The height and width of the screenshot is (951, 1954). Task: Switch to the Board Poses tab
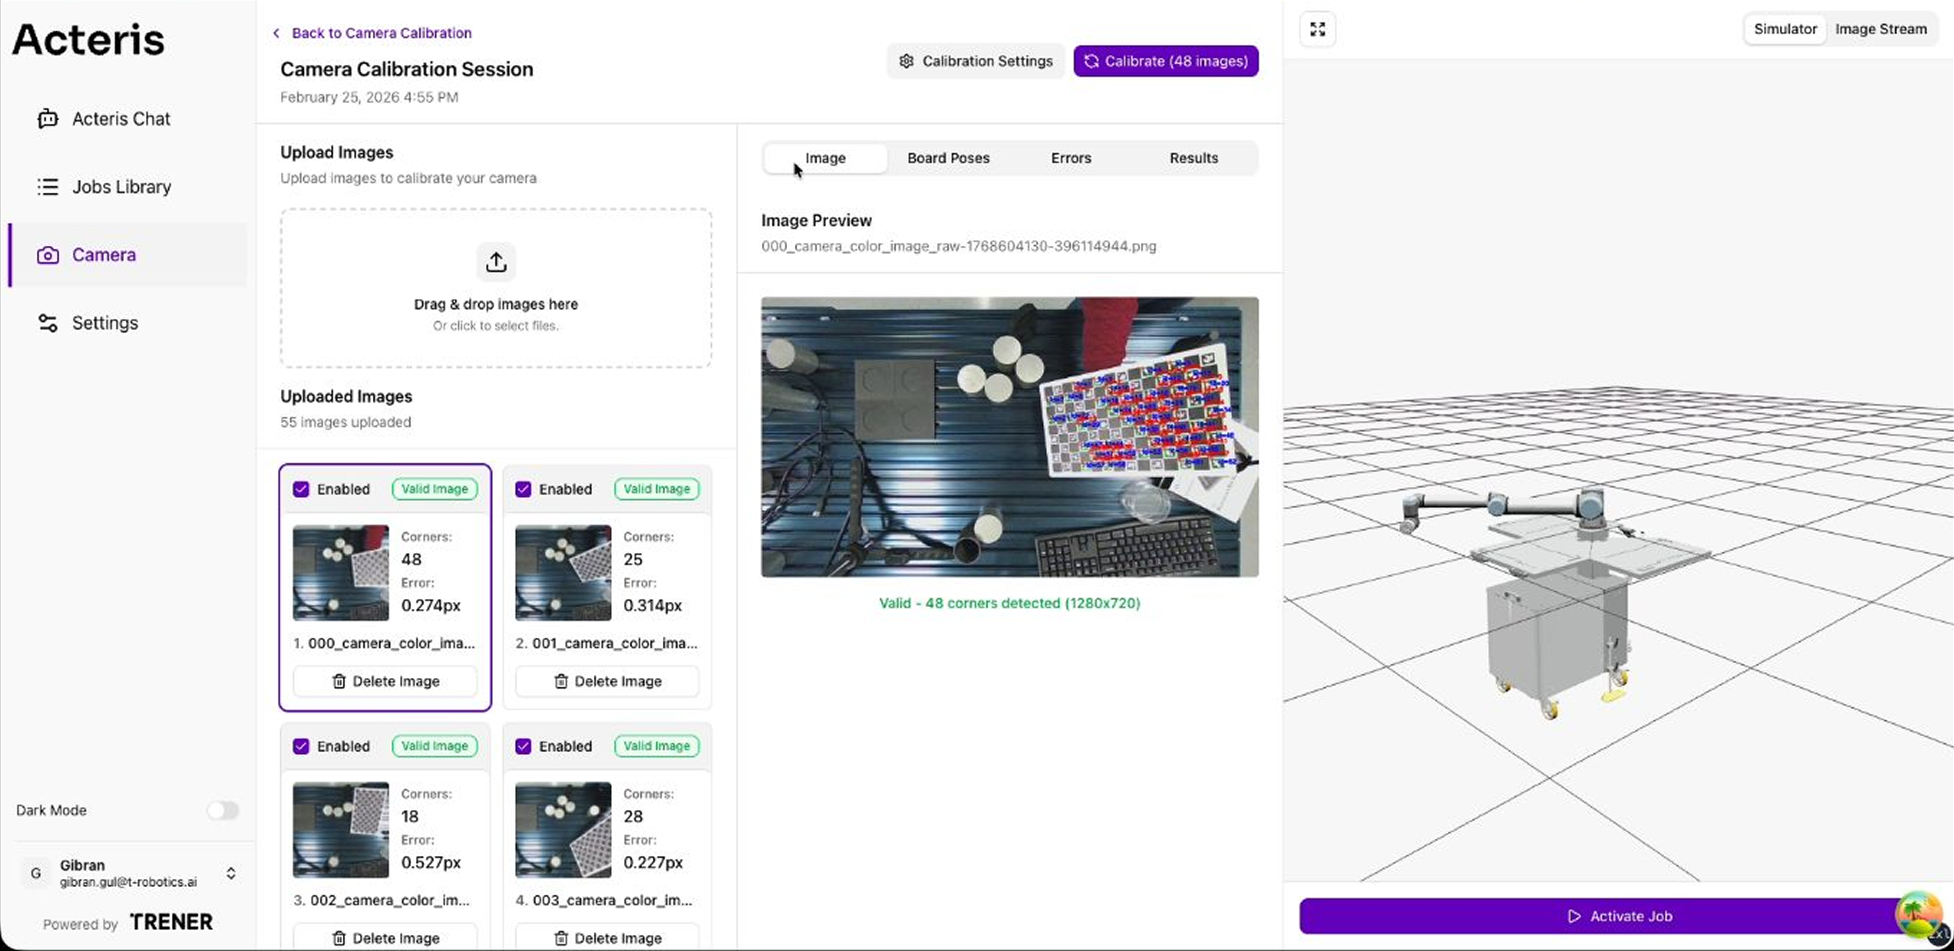click(948, 158)
